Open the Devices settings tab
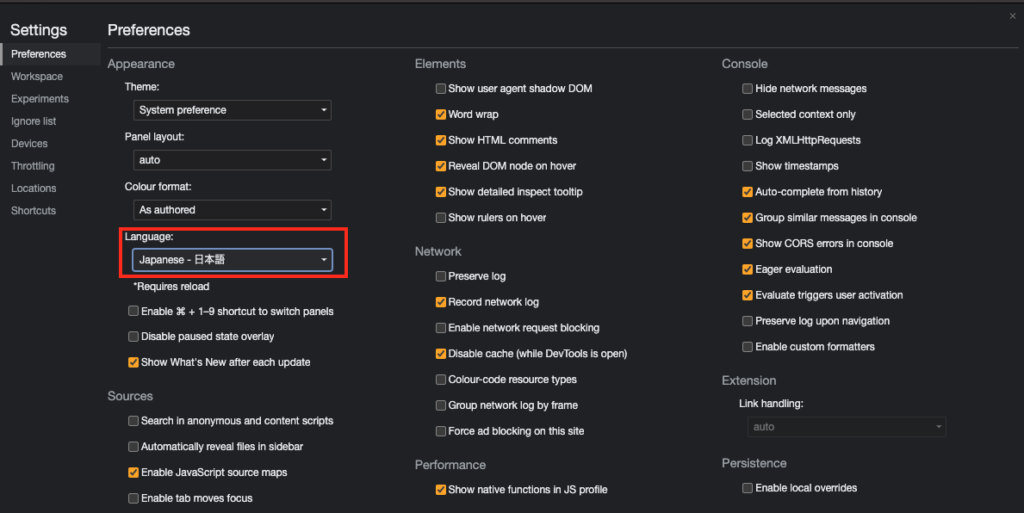The width and height of the screenshot is (1024, 513). click(x=29, y=144)
